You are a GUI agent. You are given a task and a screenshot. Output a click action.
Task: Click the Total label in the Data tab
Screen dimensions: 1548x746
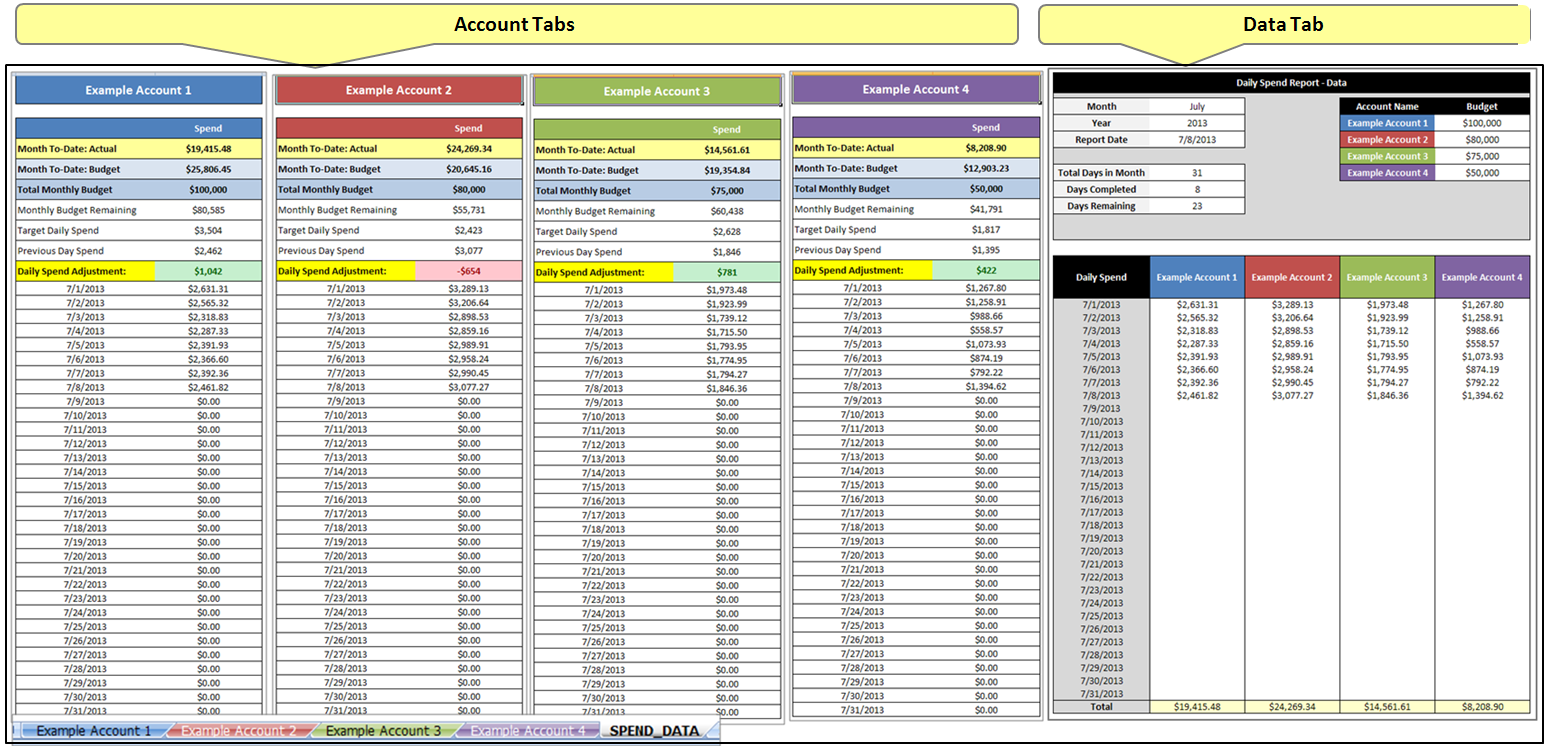tap(1101, 706)
